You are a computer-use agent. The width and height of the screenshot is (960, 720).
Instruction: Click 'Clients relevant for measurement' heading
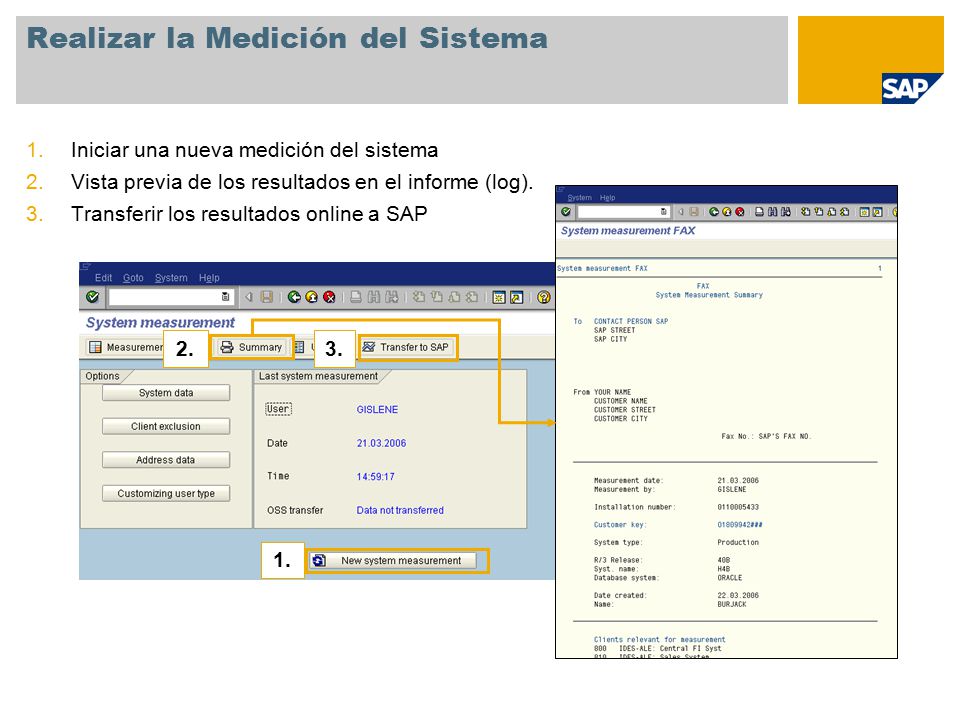659,639
